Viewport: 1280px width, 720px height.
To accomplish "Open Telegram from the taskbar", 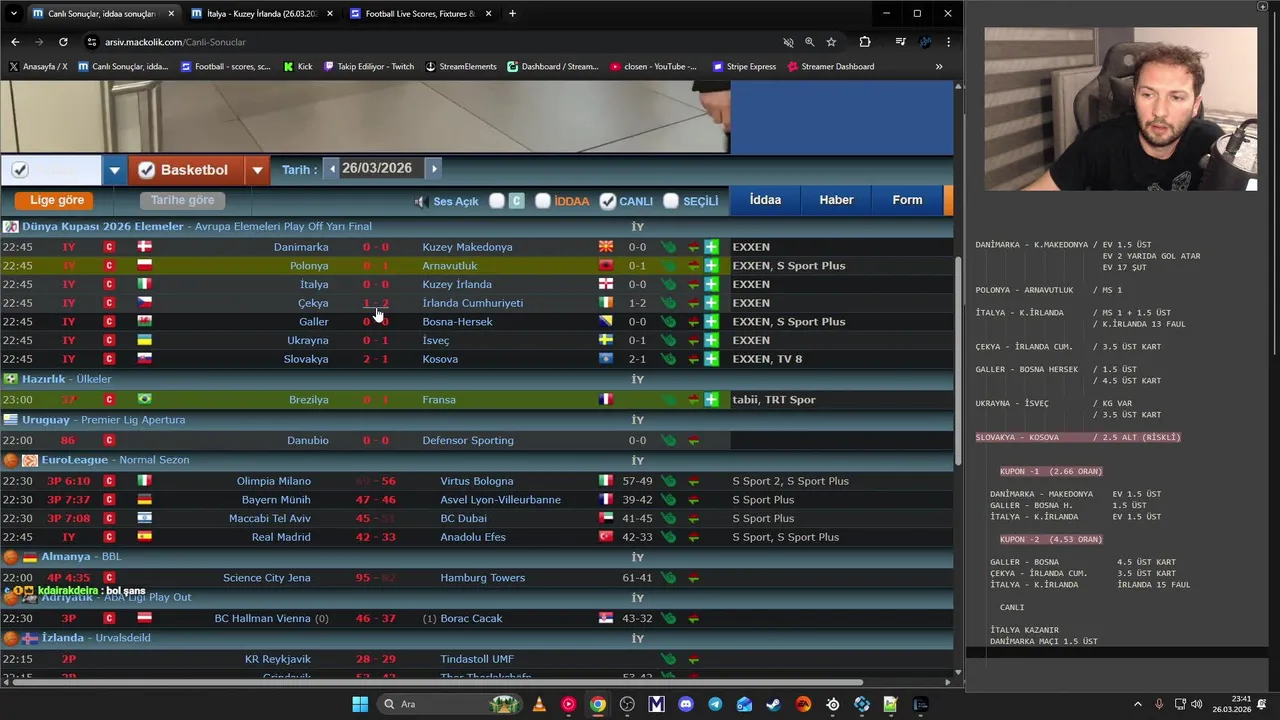I will pyautogui.click(x=715, y=704).
